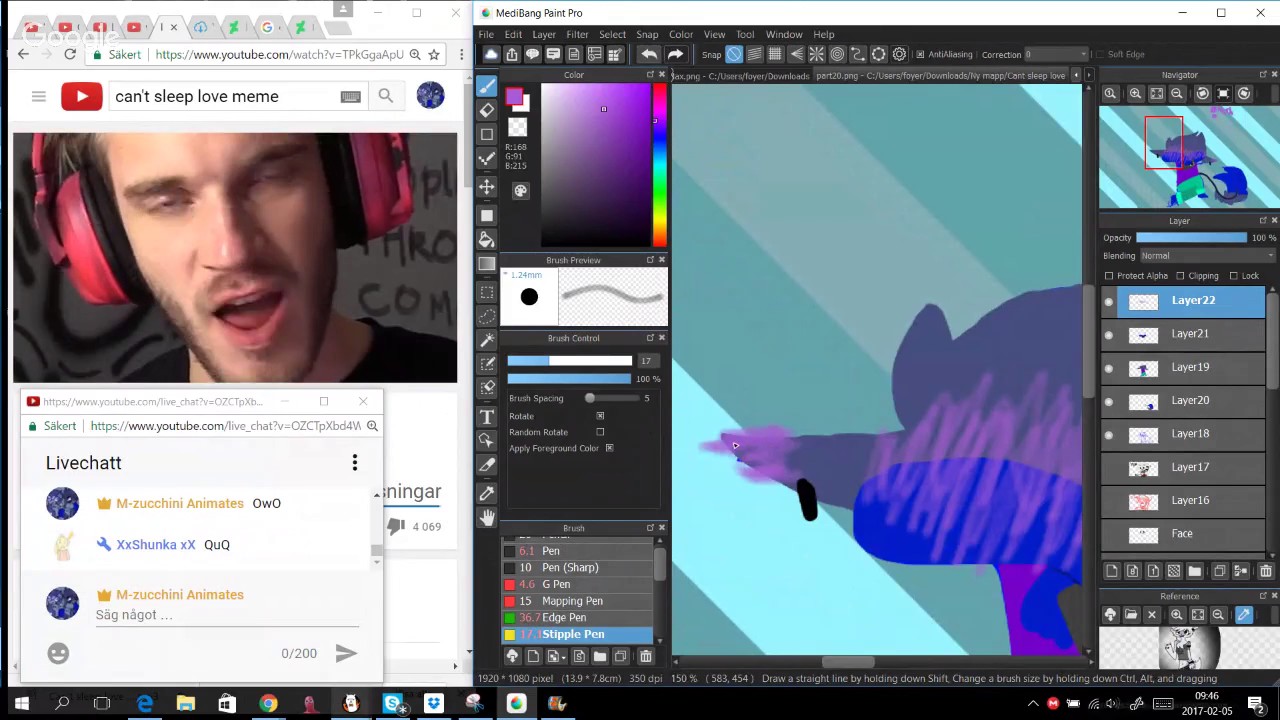1280x720 pixels.
Task: Select the Magic Wand tool
Action: pyautogui.click(x=487, y=340)
